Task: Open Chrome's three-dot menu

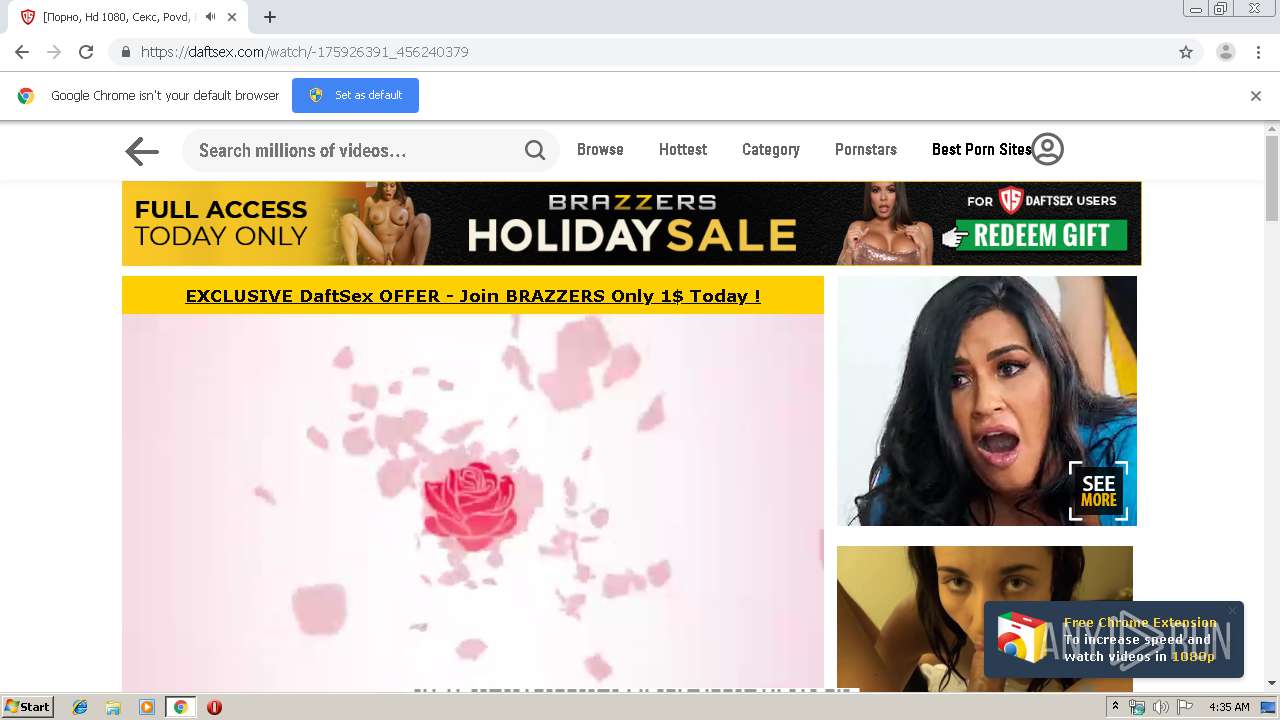Action: 1259,52
